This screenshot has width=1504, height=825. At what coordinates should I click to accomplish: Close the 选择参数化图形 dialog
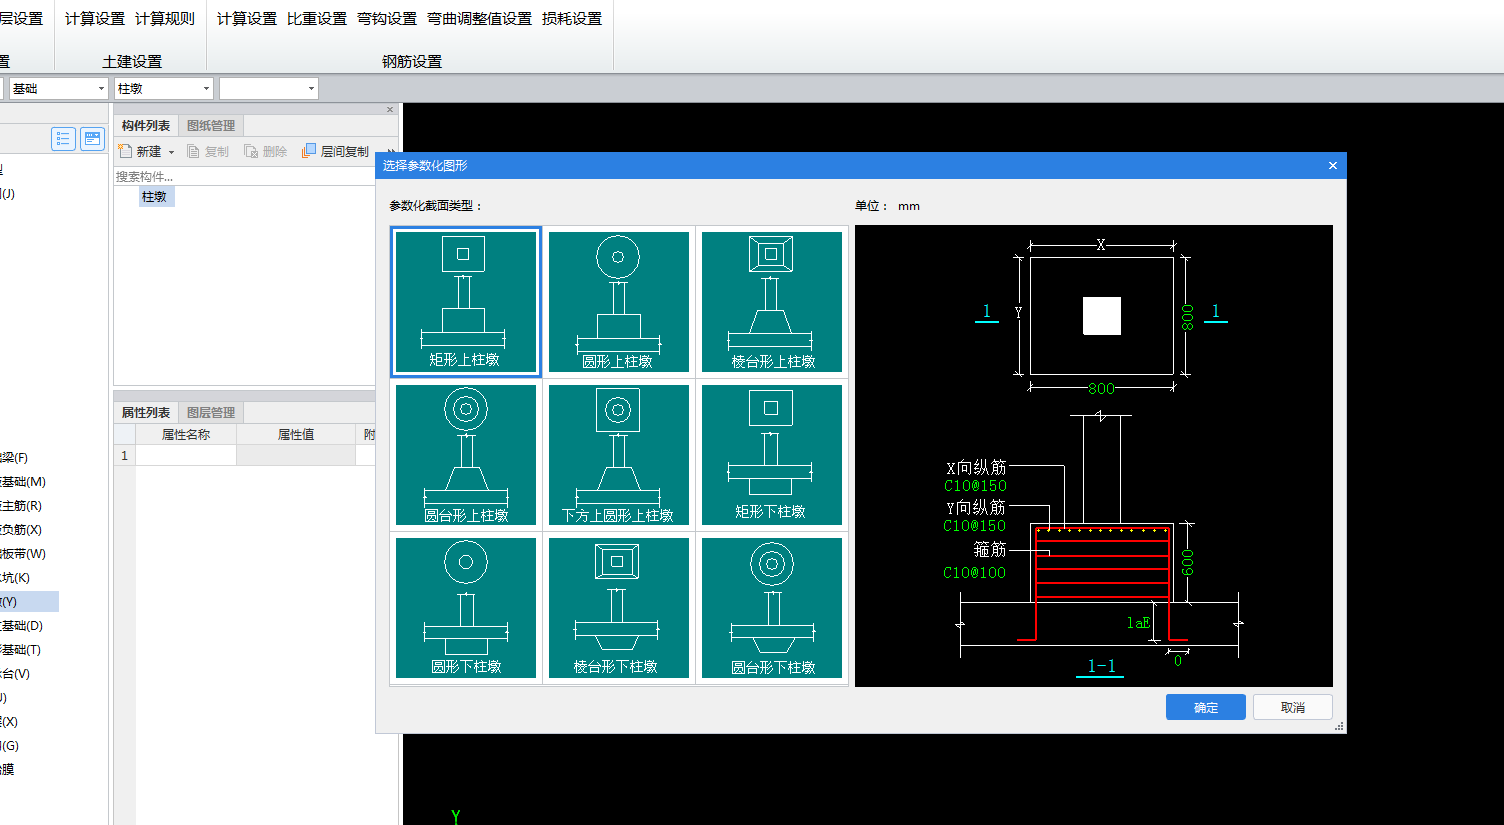(1332, 166)
